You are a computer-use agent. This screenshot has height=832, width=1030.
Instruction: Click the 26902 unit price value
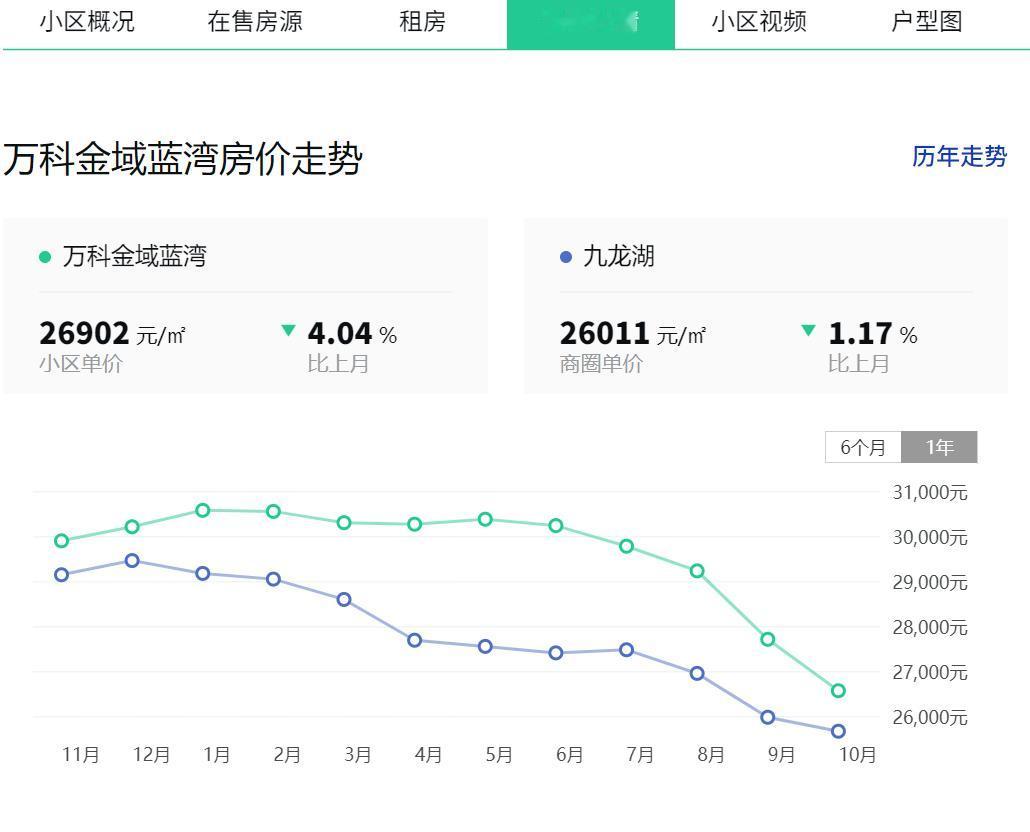pos(84,333)
